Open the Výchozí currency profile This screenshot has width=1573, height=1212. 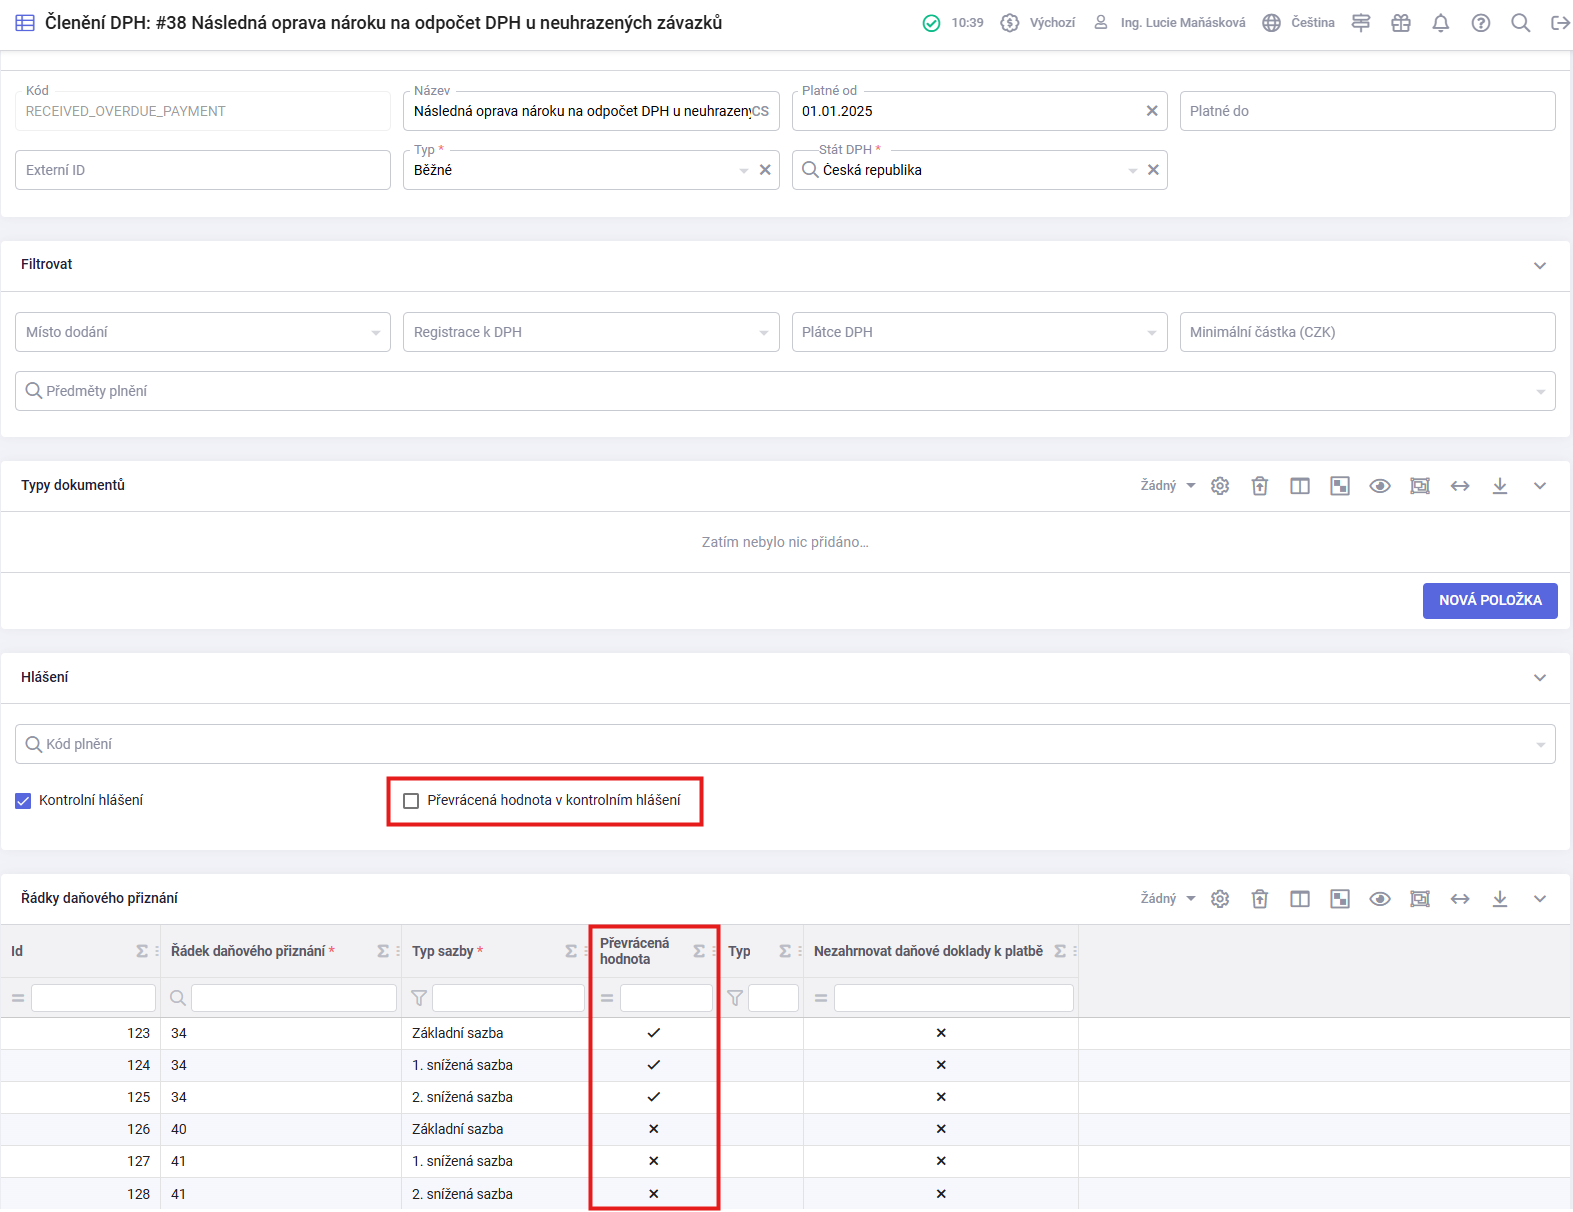(1038, 23)
